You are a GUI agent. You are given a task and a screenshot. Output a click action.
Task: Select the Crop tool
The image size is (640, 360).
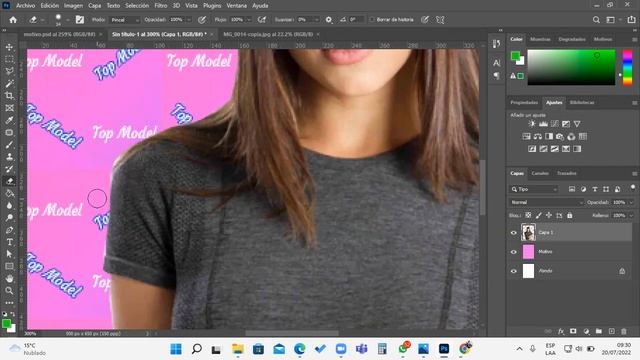click(9, 96)
